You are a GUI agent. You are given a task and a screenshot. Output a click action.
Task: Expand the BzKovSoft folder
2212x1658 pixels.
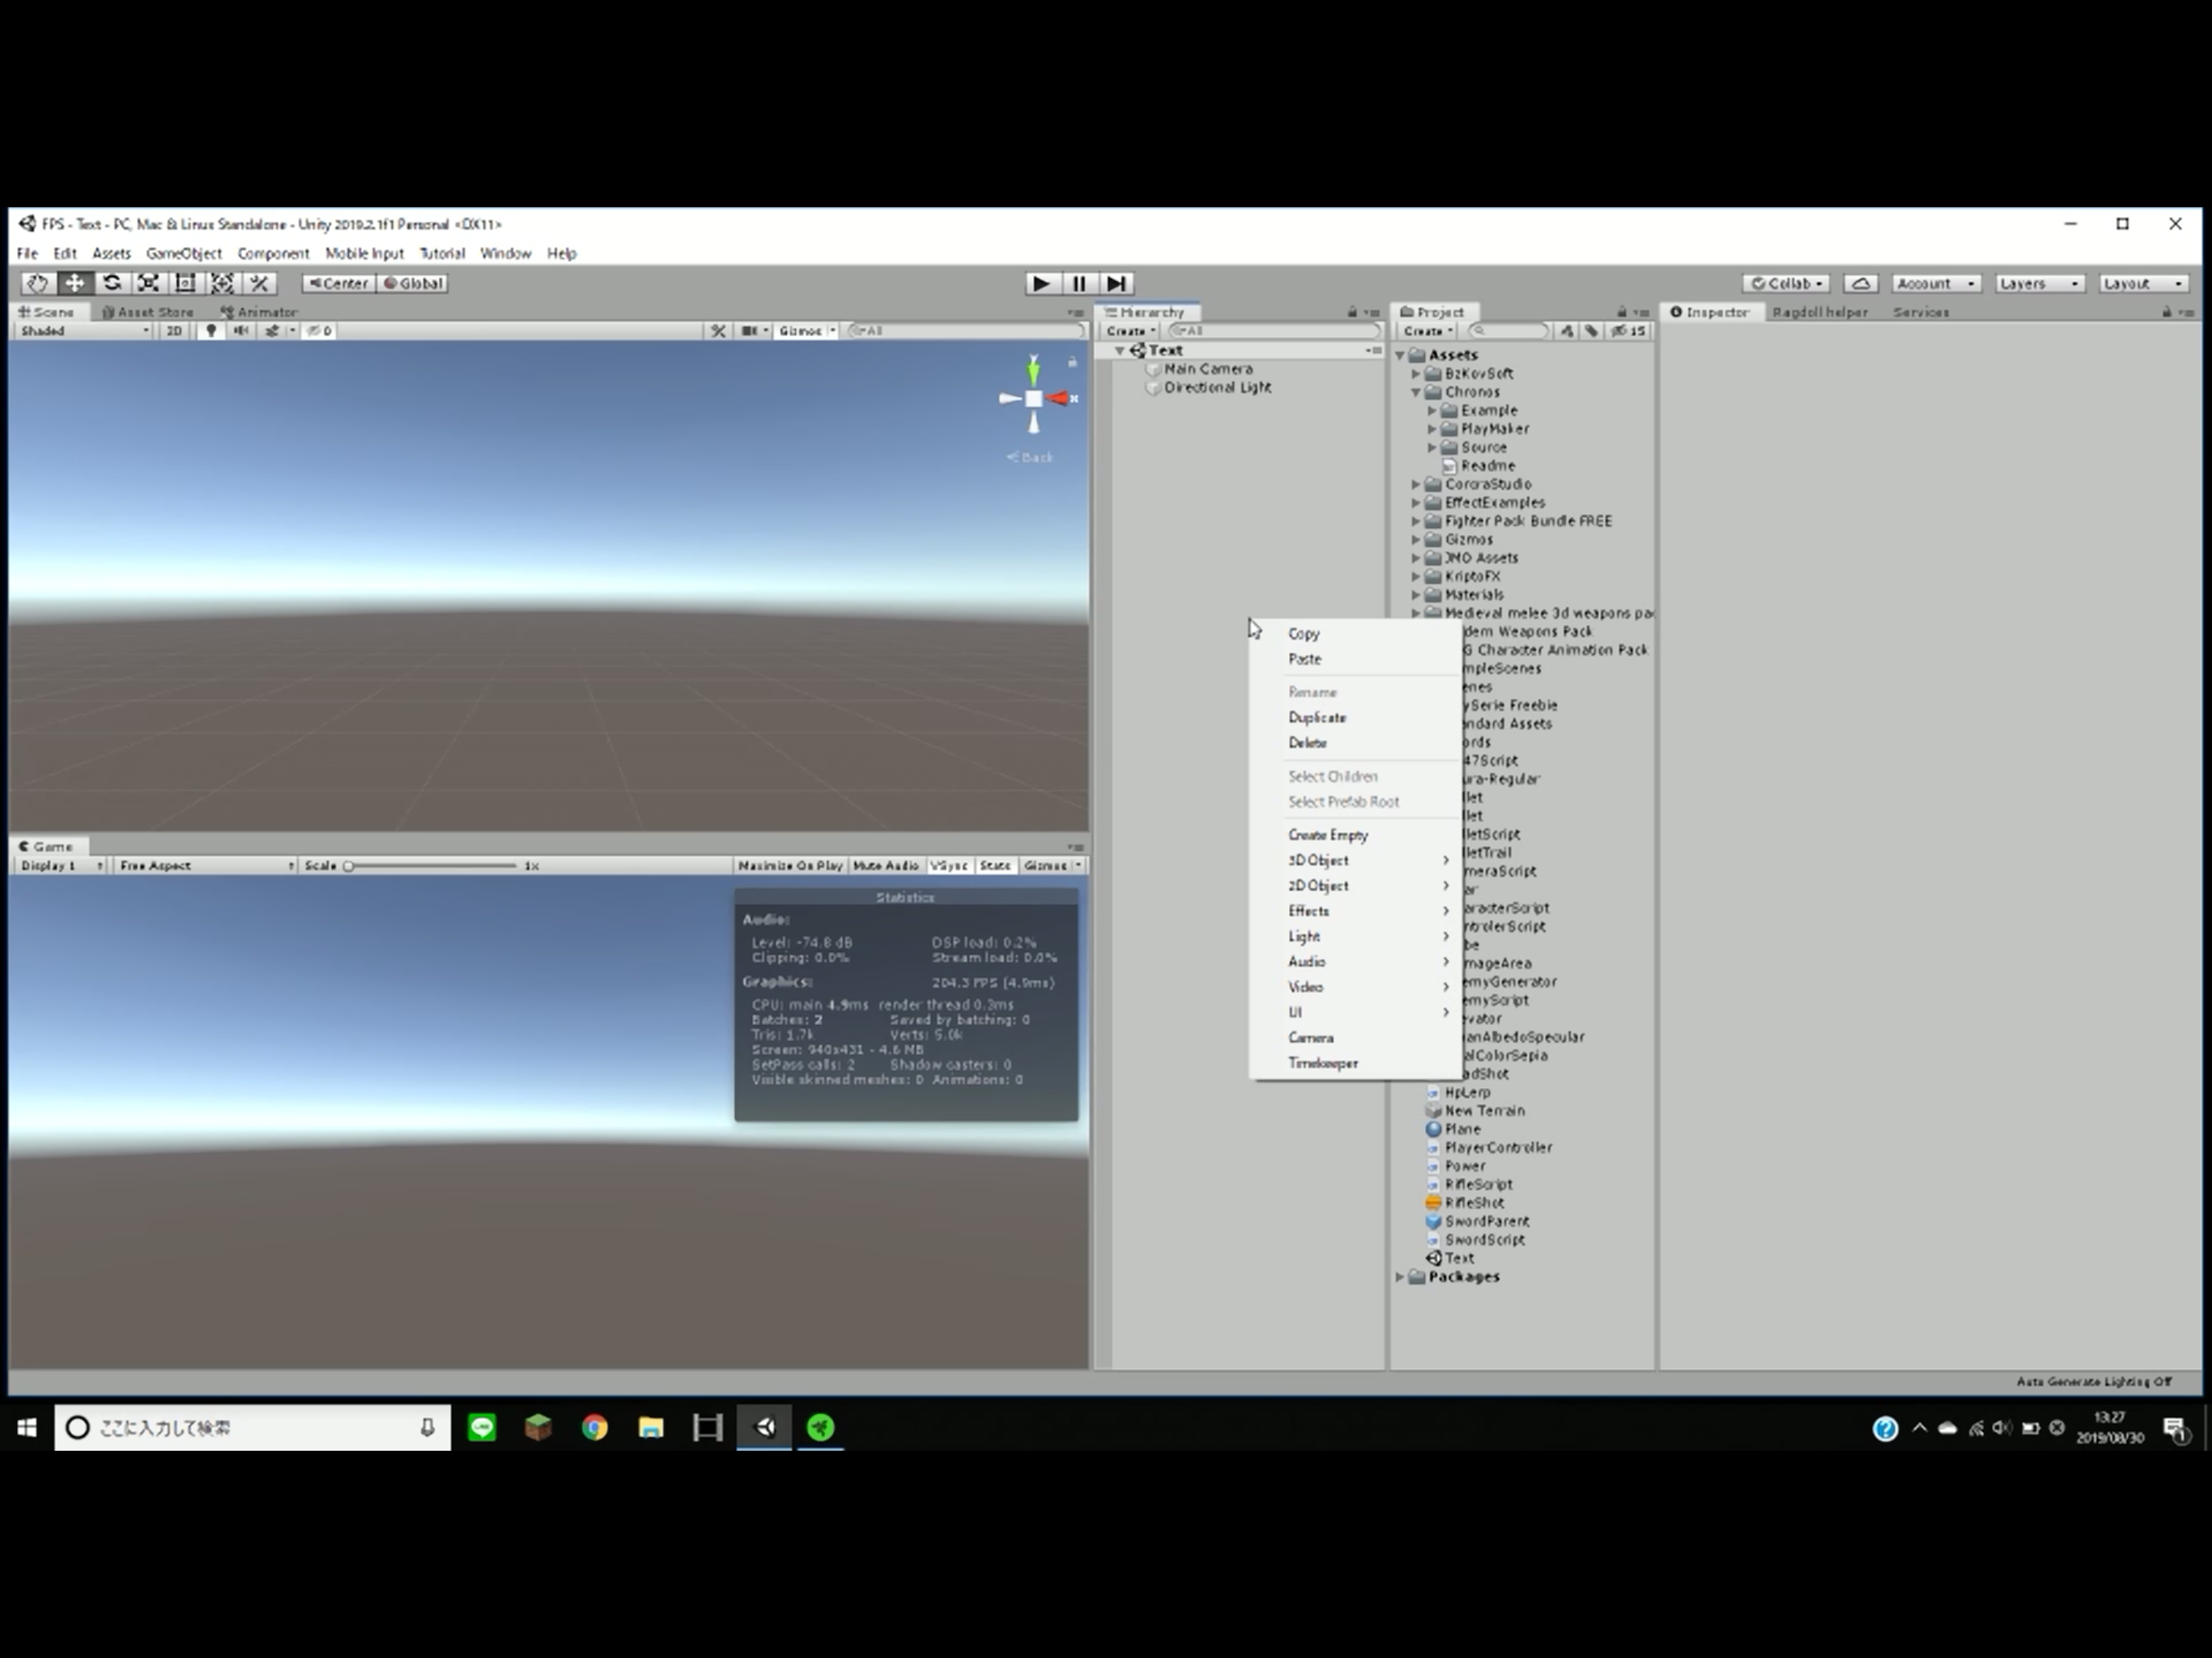click(1416, 373)
